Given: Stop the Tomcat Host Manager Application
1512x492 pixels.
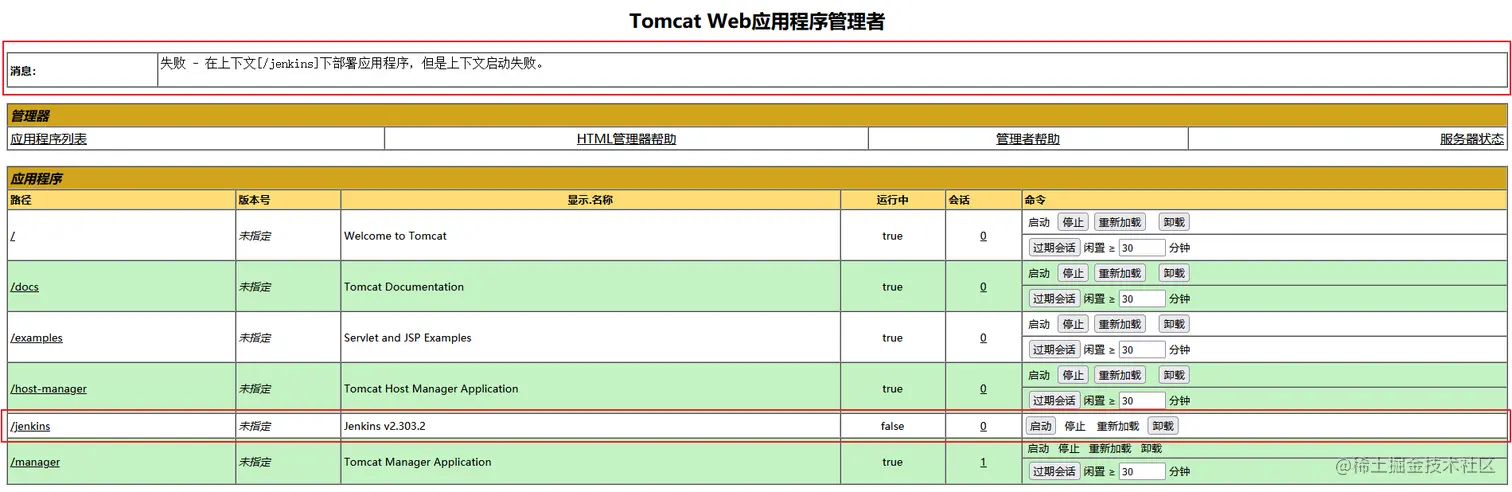Looking at the screenshot, I should tap(1073, 375).
